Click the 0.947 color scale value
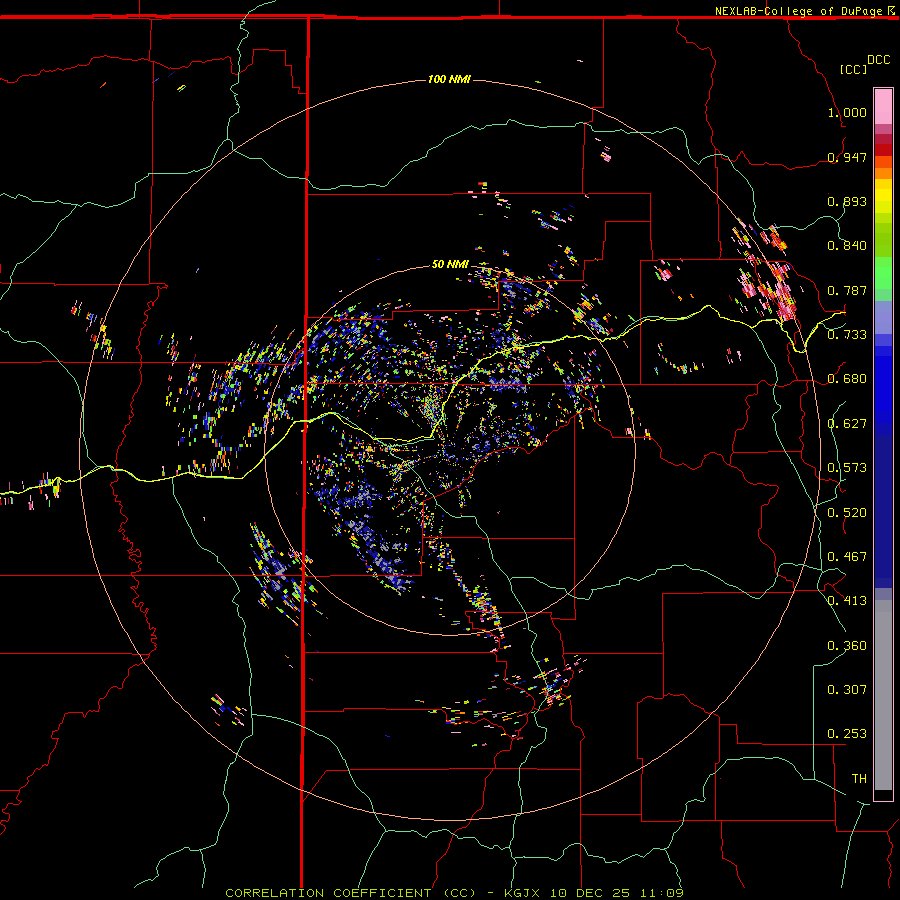Viewport: 900px width, 900px height. (847, 157)
